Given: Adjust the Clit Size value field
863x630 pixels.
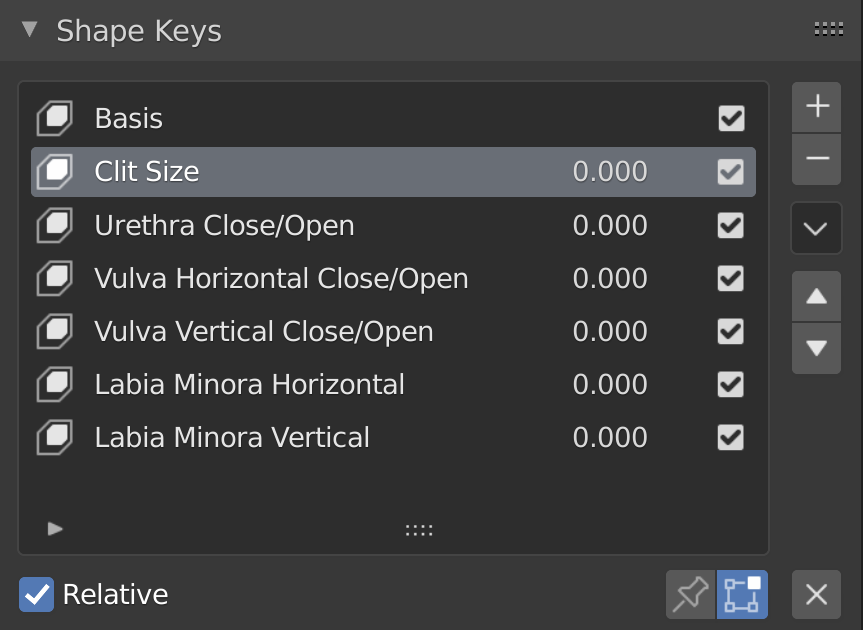Looking at the screenshot, I should pyautogui.click(x=610, y=172).
